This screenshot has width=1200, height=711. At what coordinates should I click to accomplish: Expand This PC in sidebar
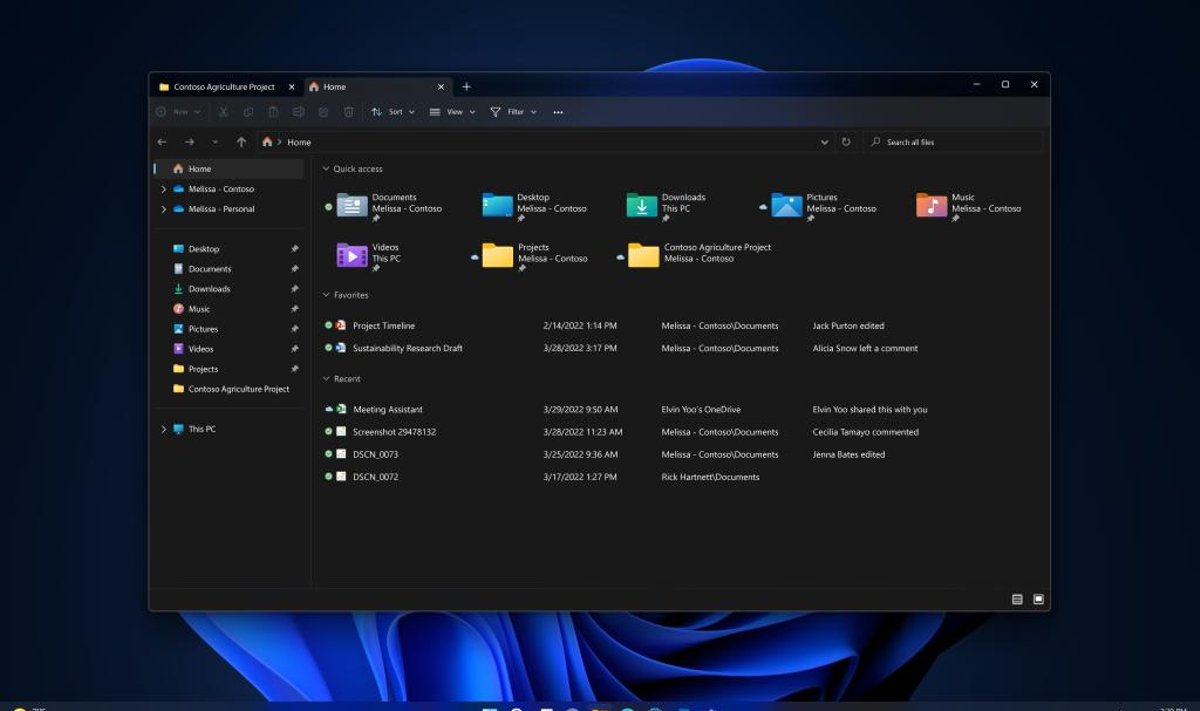coord(163,429)
